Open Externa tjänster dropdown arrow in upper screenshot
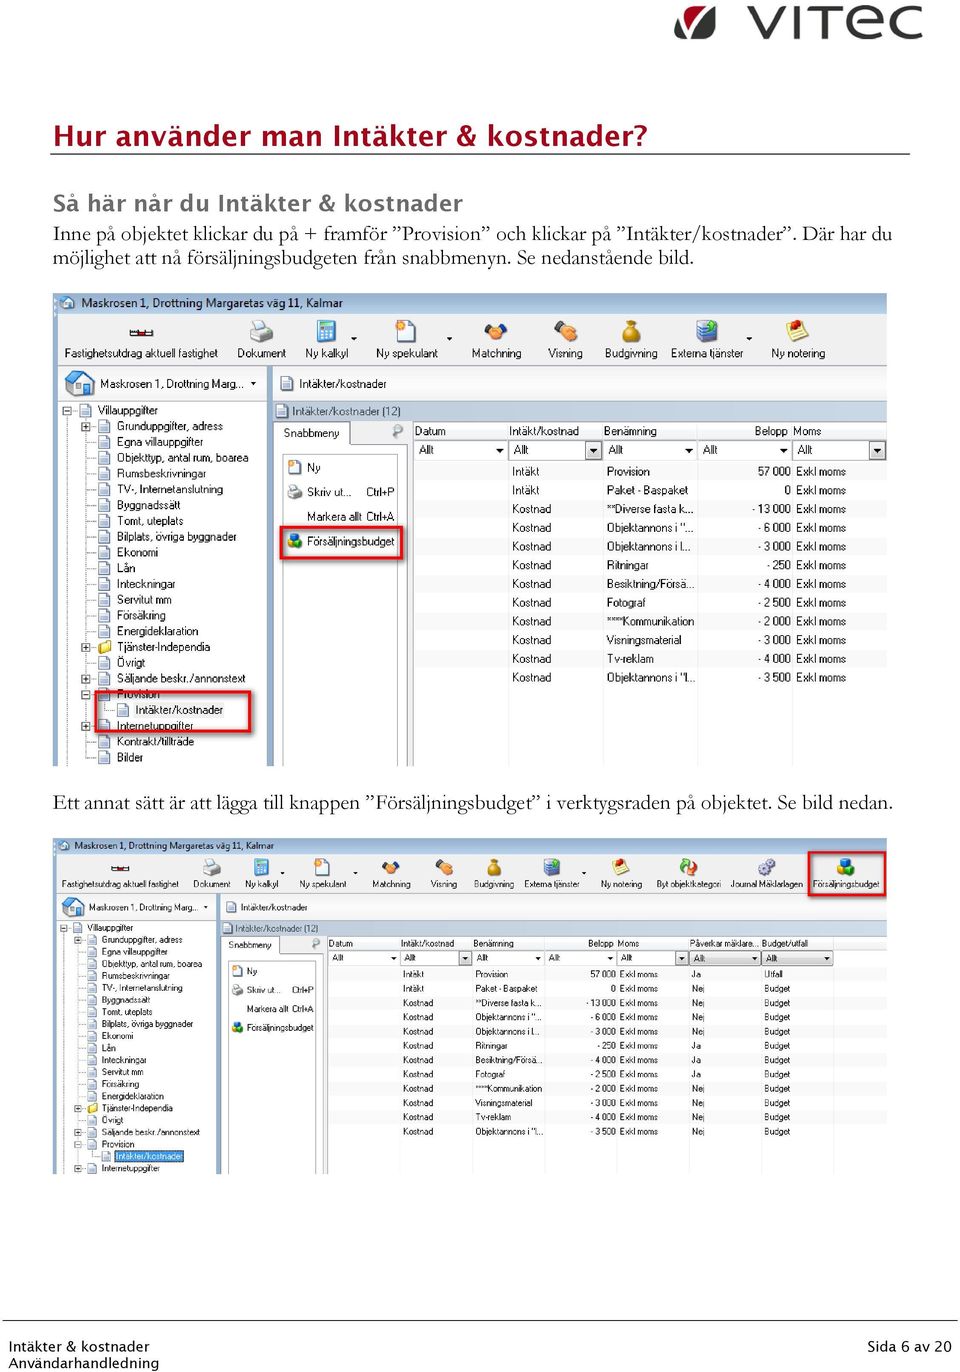Viewport: 960px width, 1372px height. 749,338
